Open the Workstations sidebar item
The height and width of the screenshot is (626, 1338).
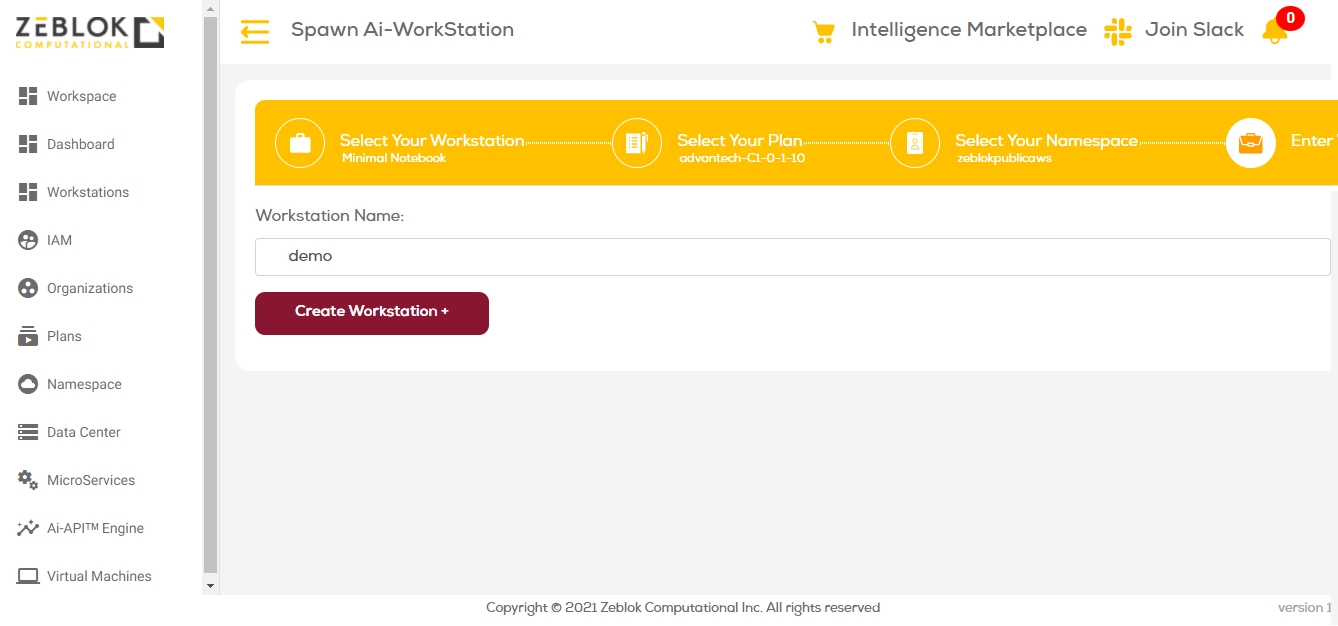tap(87, 192)
